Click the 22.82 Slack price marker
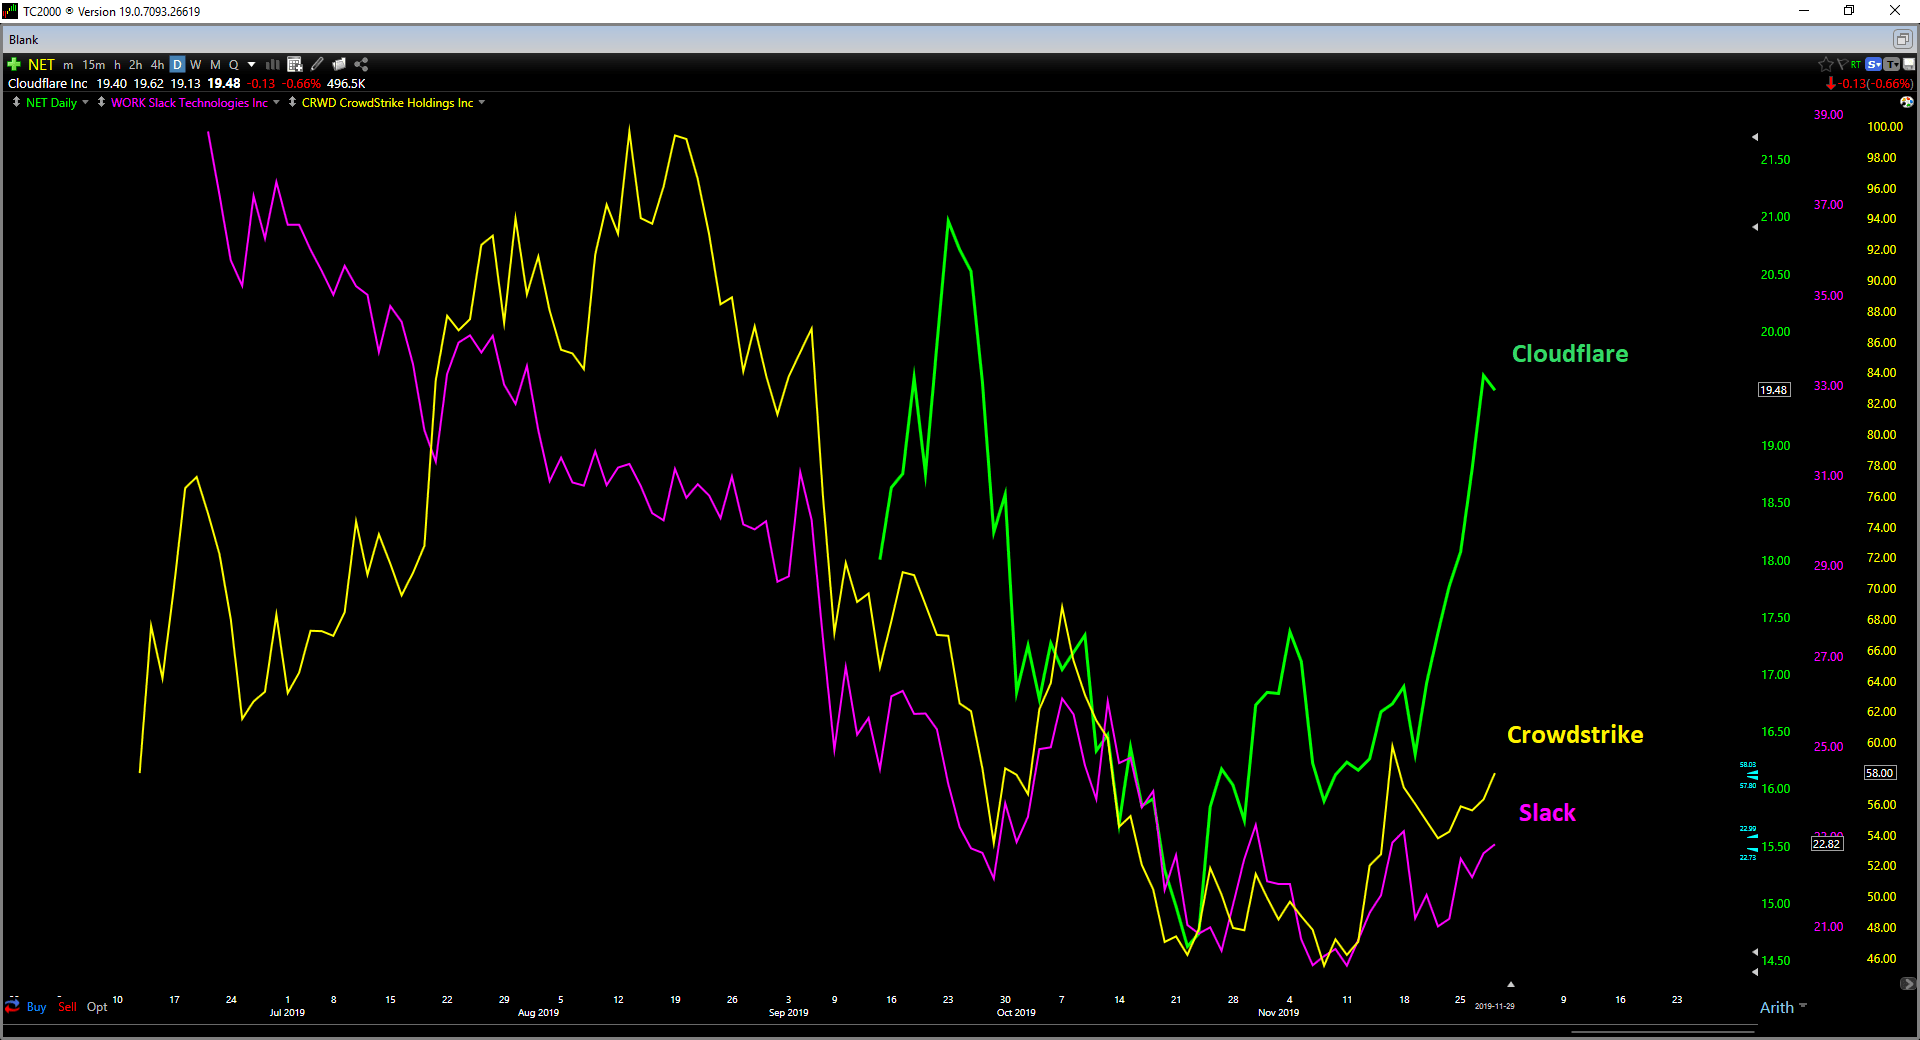Viewport: 1920px width, 1040px height. coord(1827,844)
